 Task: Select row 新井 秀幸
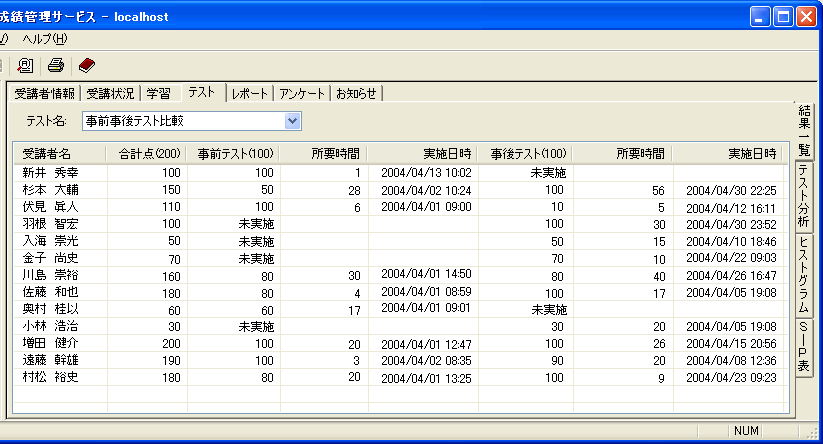tap(401, 173)
